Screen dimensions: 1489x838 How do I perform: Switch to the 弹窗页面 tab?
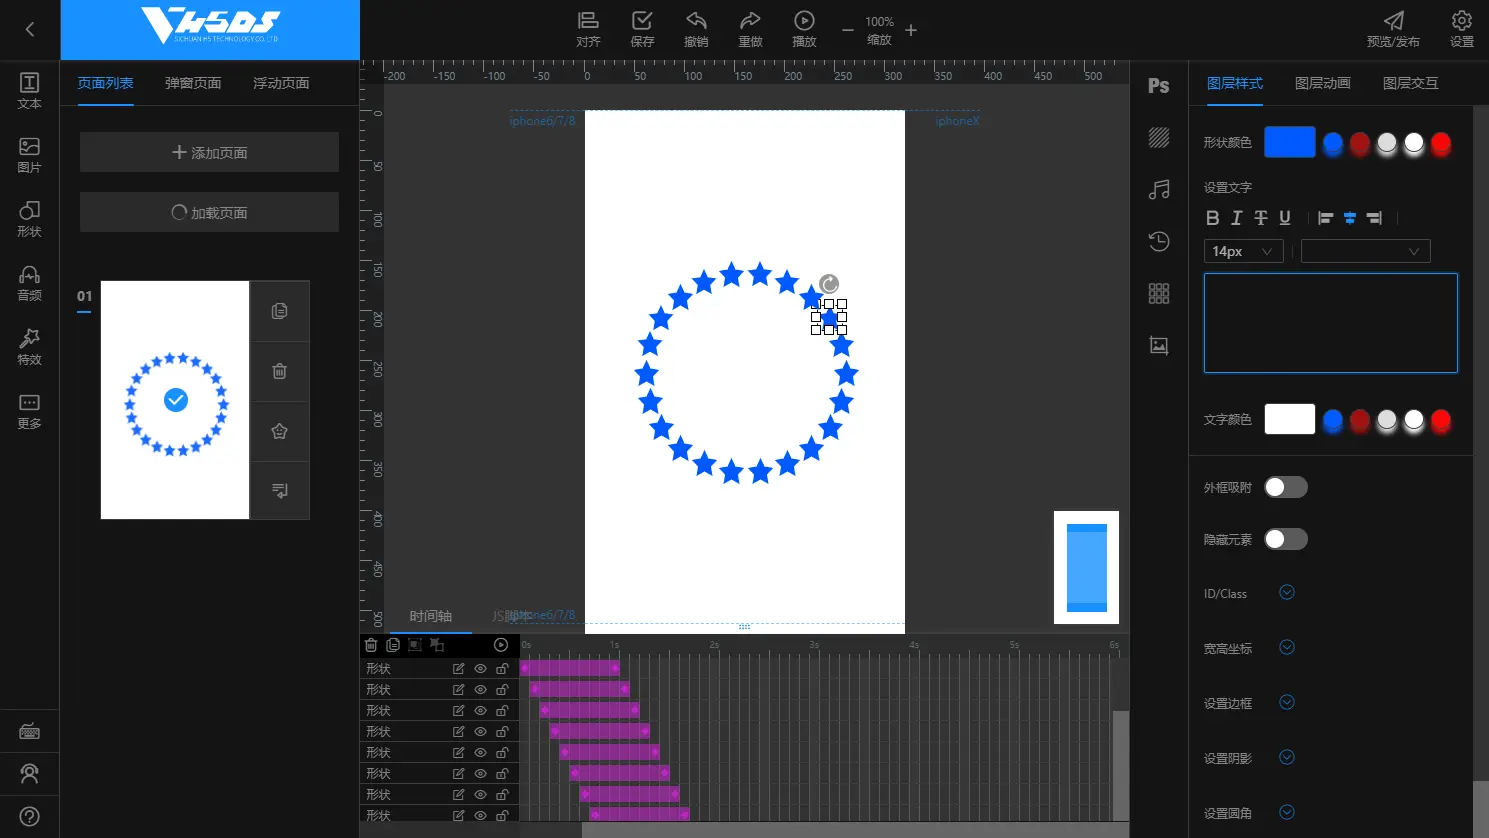[193, 83]
